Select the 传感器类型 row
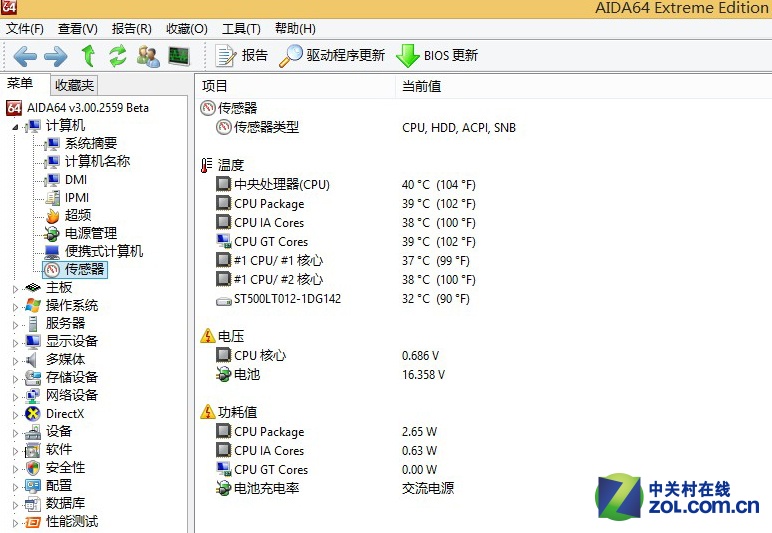The image size is (772, 533). pos(365,127)
